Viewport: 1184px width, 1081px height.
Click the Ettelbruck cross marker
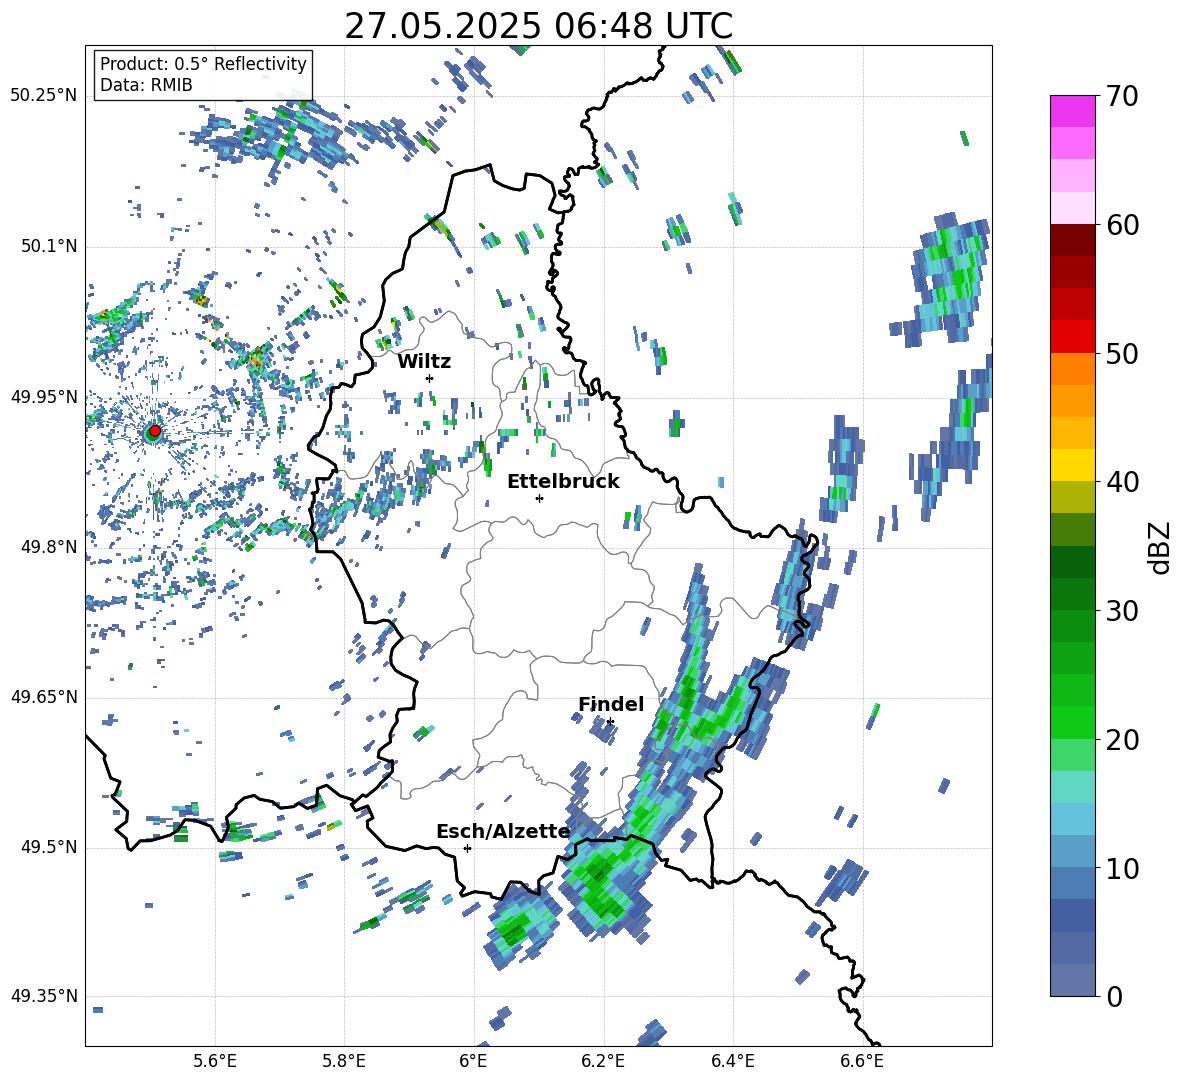point(539,498)
